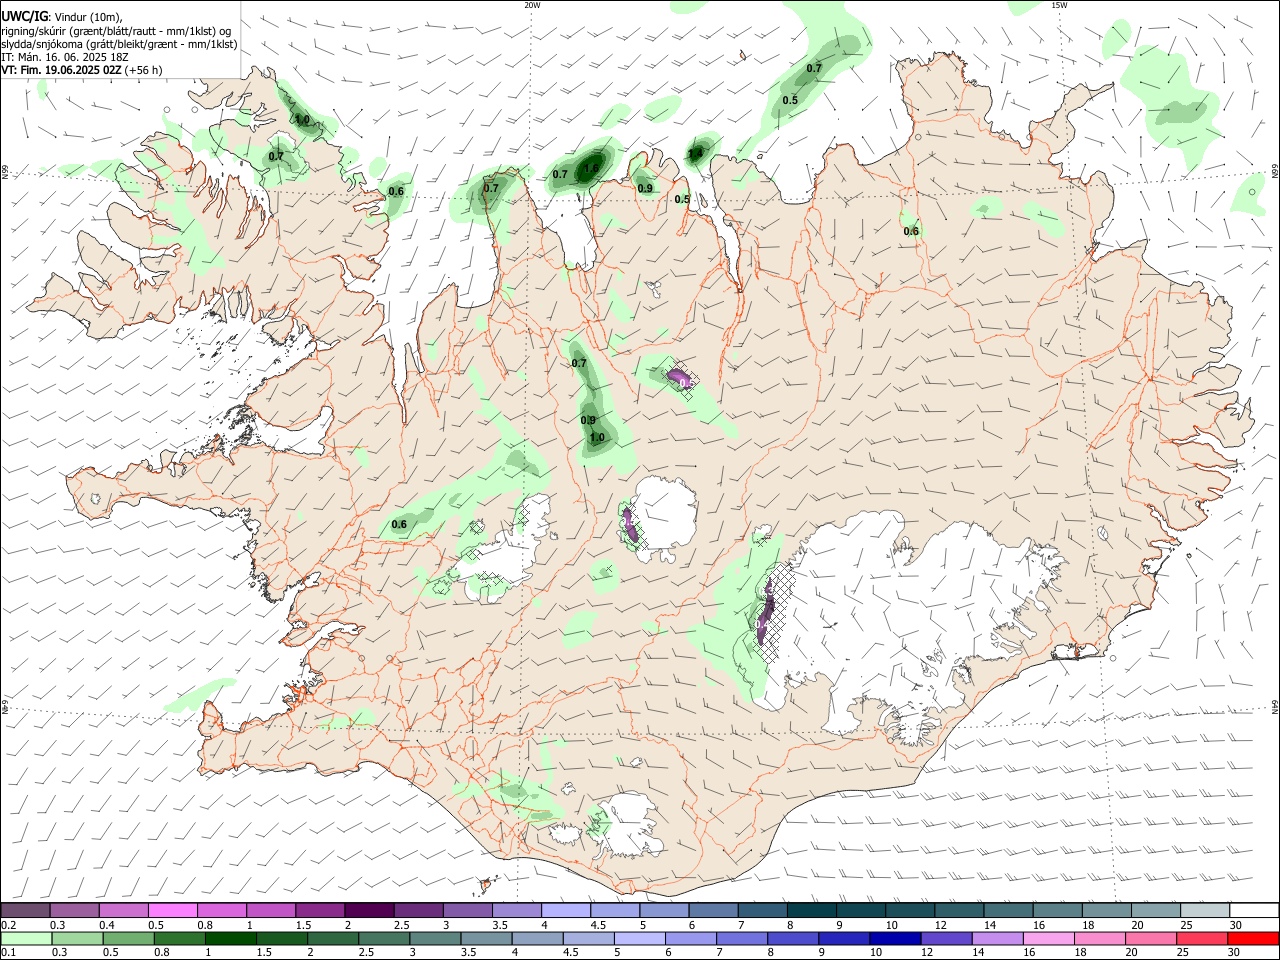Click the white '0.5' value on purple patch in the north highlands
Viewport: 1280px width, 960px height.
pyautogui.click(x=686, y=383)
